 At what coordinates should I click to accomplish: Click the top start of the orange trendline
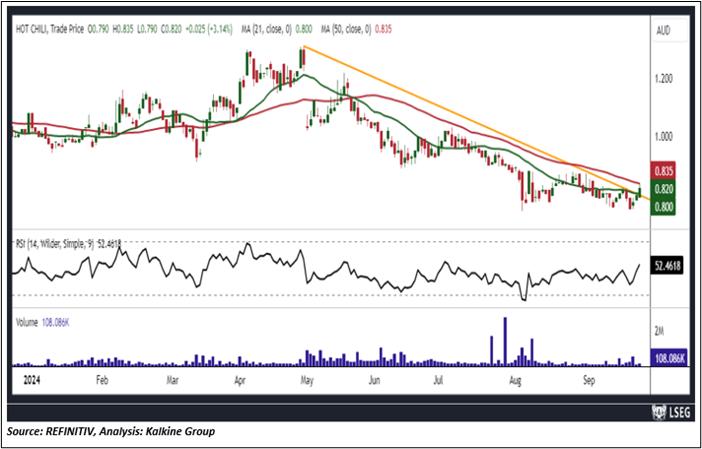point(304,46)
